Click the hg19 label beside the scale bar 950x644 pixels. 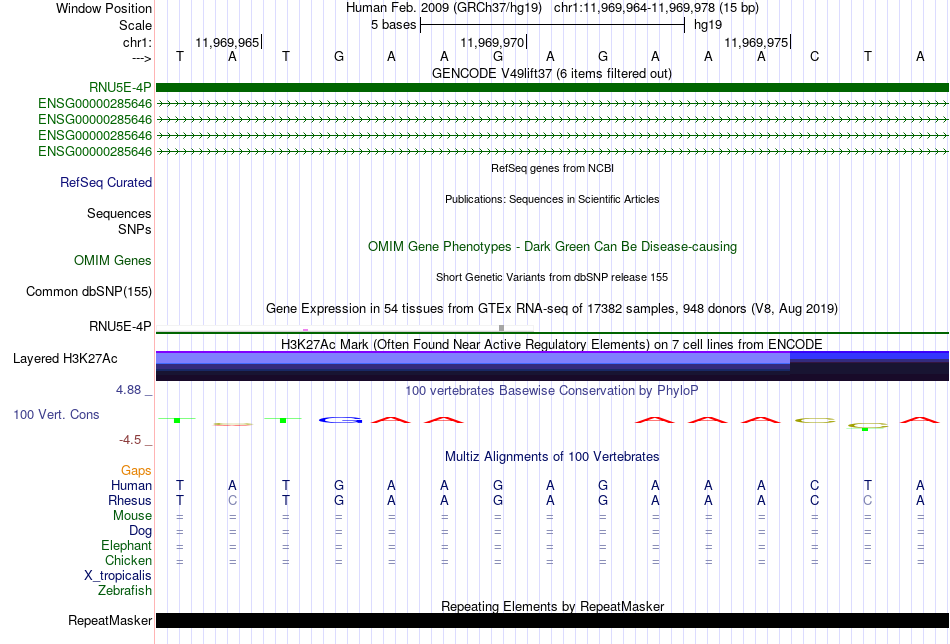pyautogui.click(x=708, y=25)
